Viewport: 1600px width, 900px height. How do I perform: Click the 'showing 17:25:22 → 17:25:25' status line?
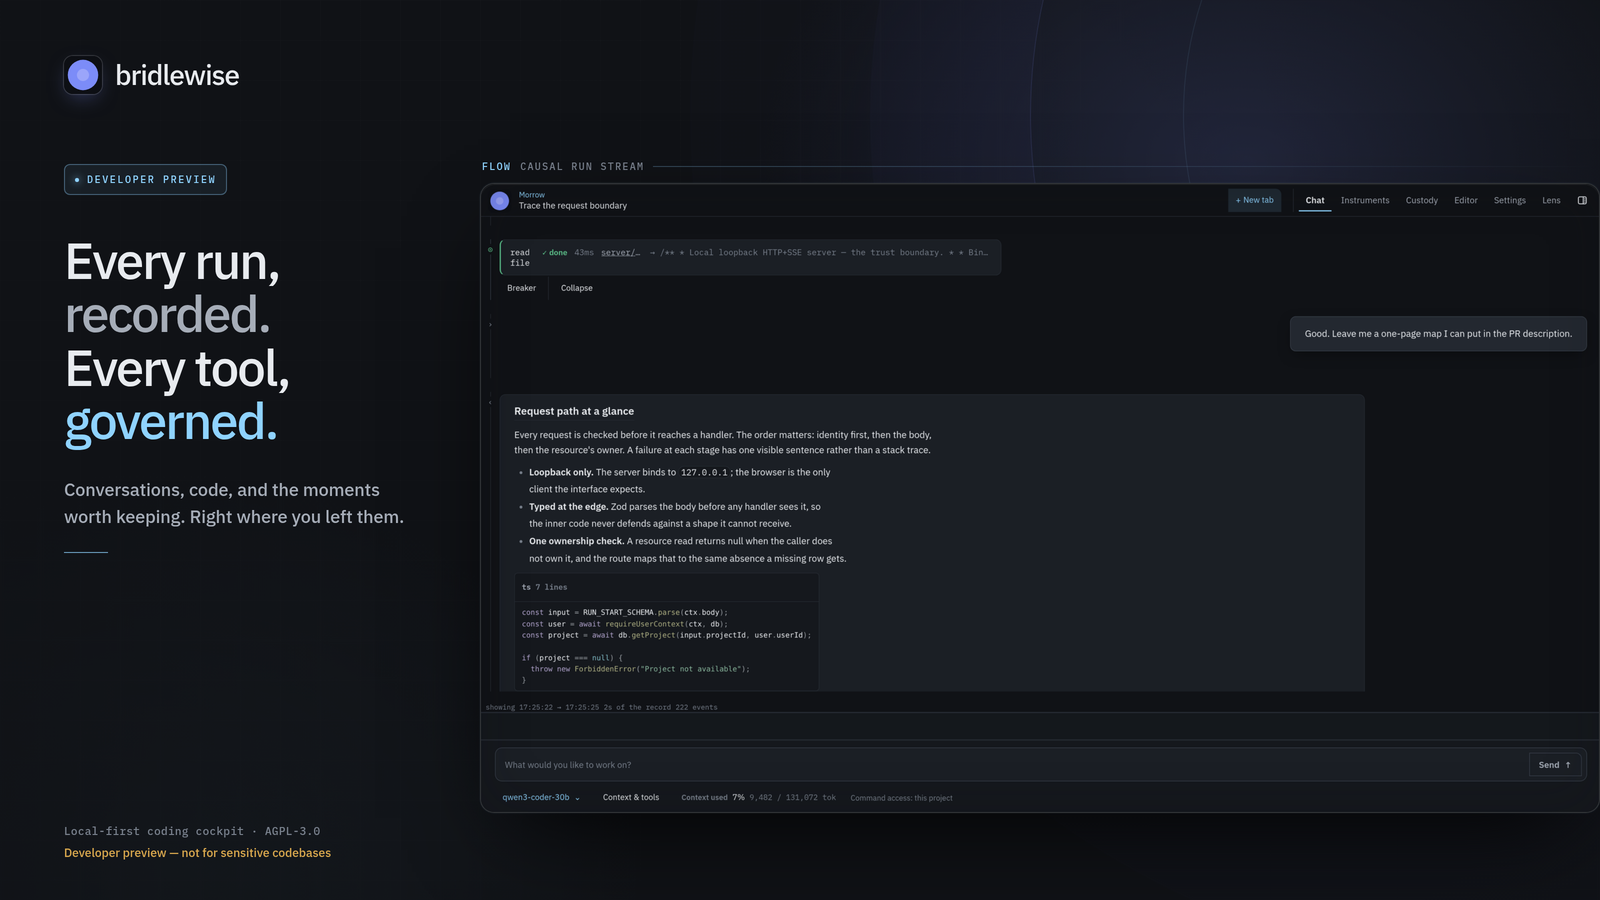(601, 707)
